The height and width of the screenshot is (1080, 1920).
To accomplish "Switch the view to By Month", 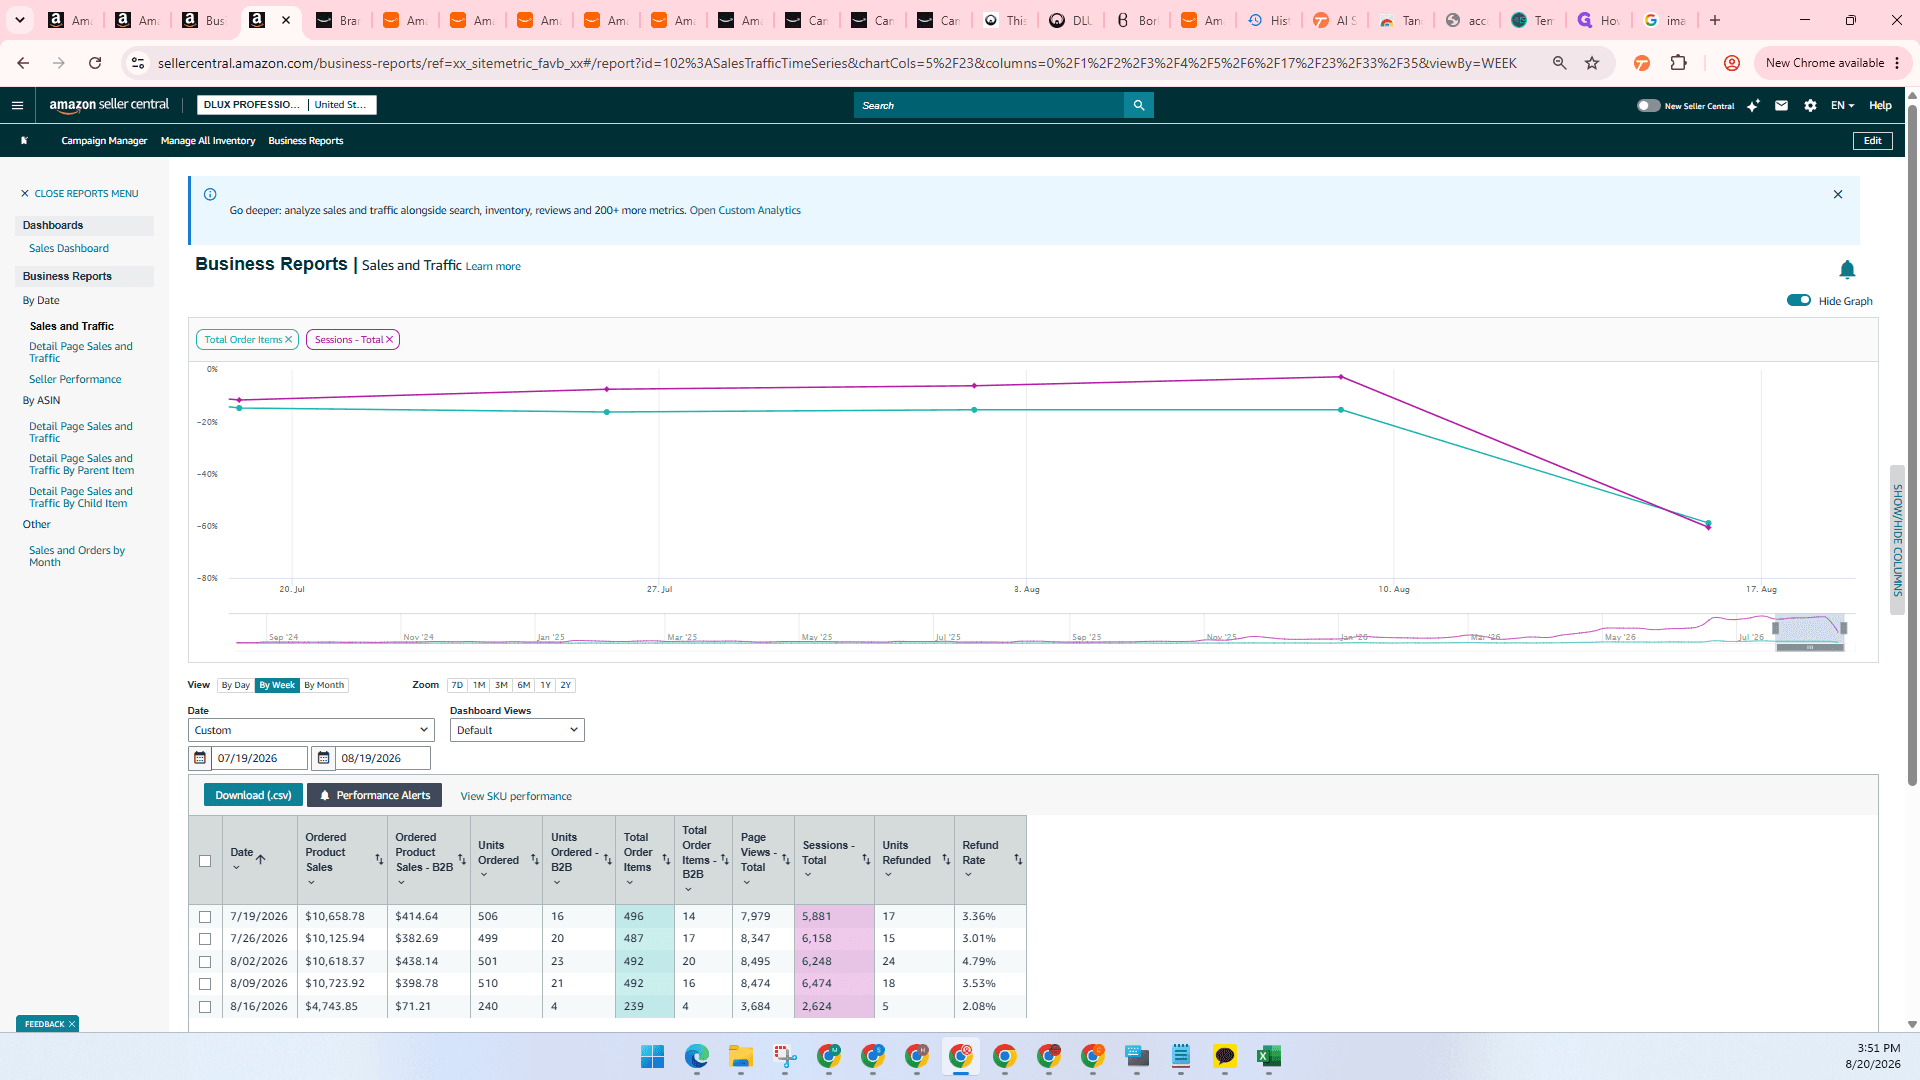I will coord(324,685).
